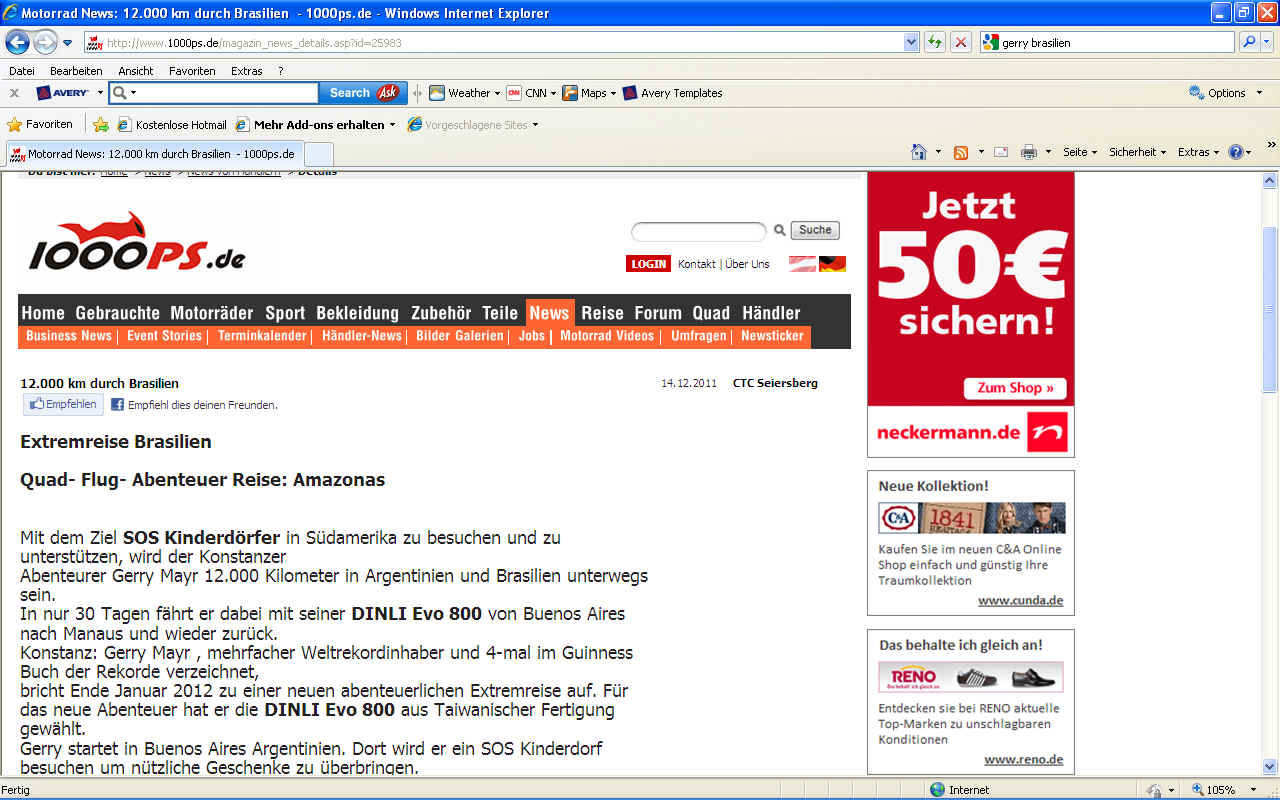Click the blue help question mark icon

point(1236,152)
